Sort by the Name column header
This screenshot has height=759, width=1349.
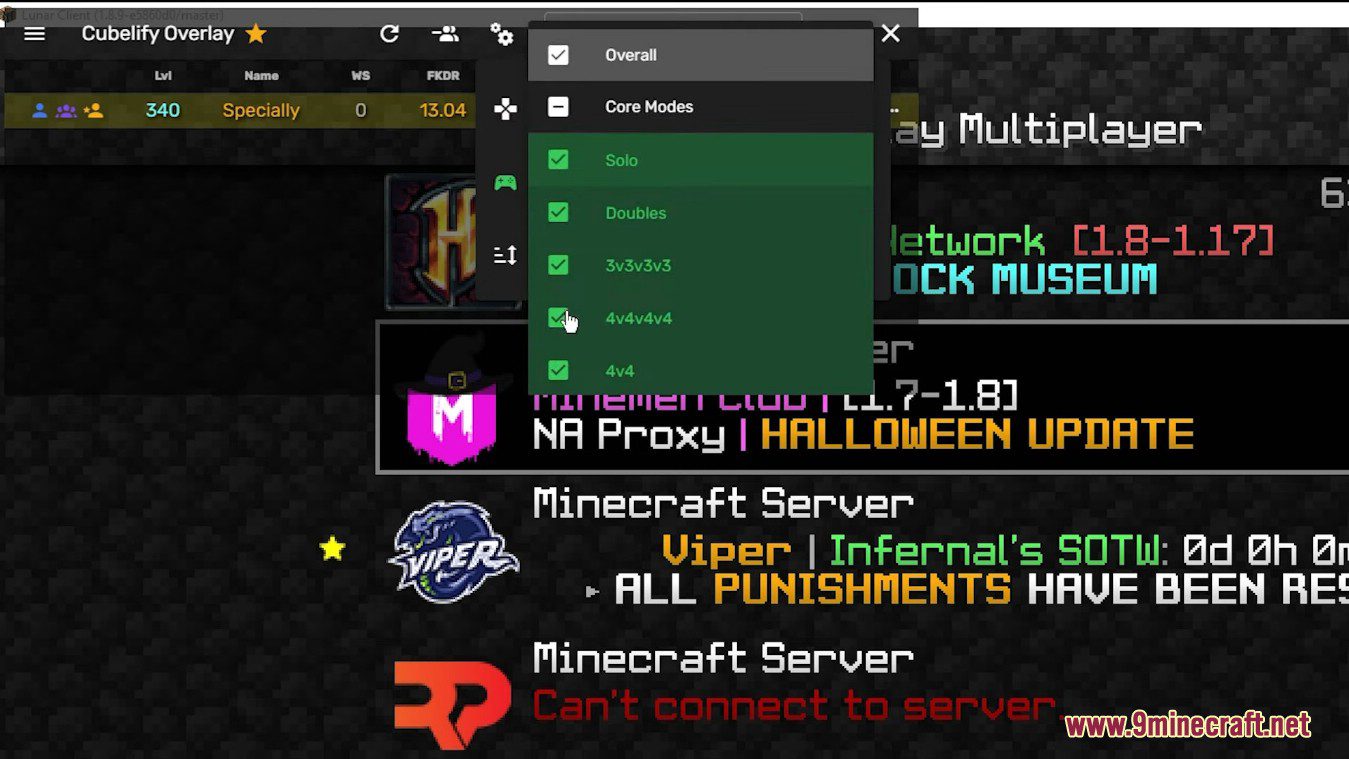coord(261,76)
